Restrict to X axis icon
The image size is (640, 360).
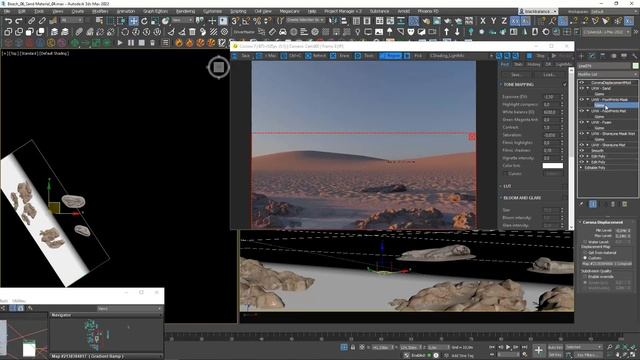coord(483,21)
